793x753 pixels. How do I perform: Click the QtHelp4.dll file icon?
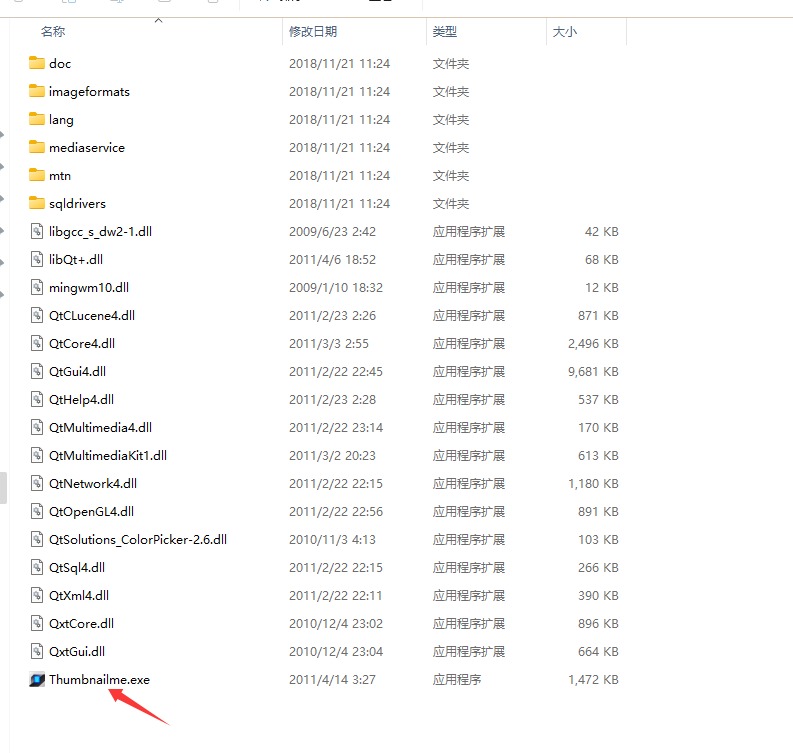[x=37, y=399]
